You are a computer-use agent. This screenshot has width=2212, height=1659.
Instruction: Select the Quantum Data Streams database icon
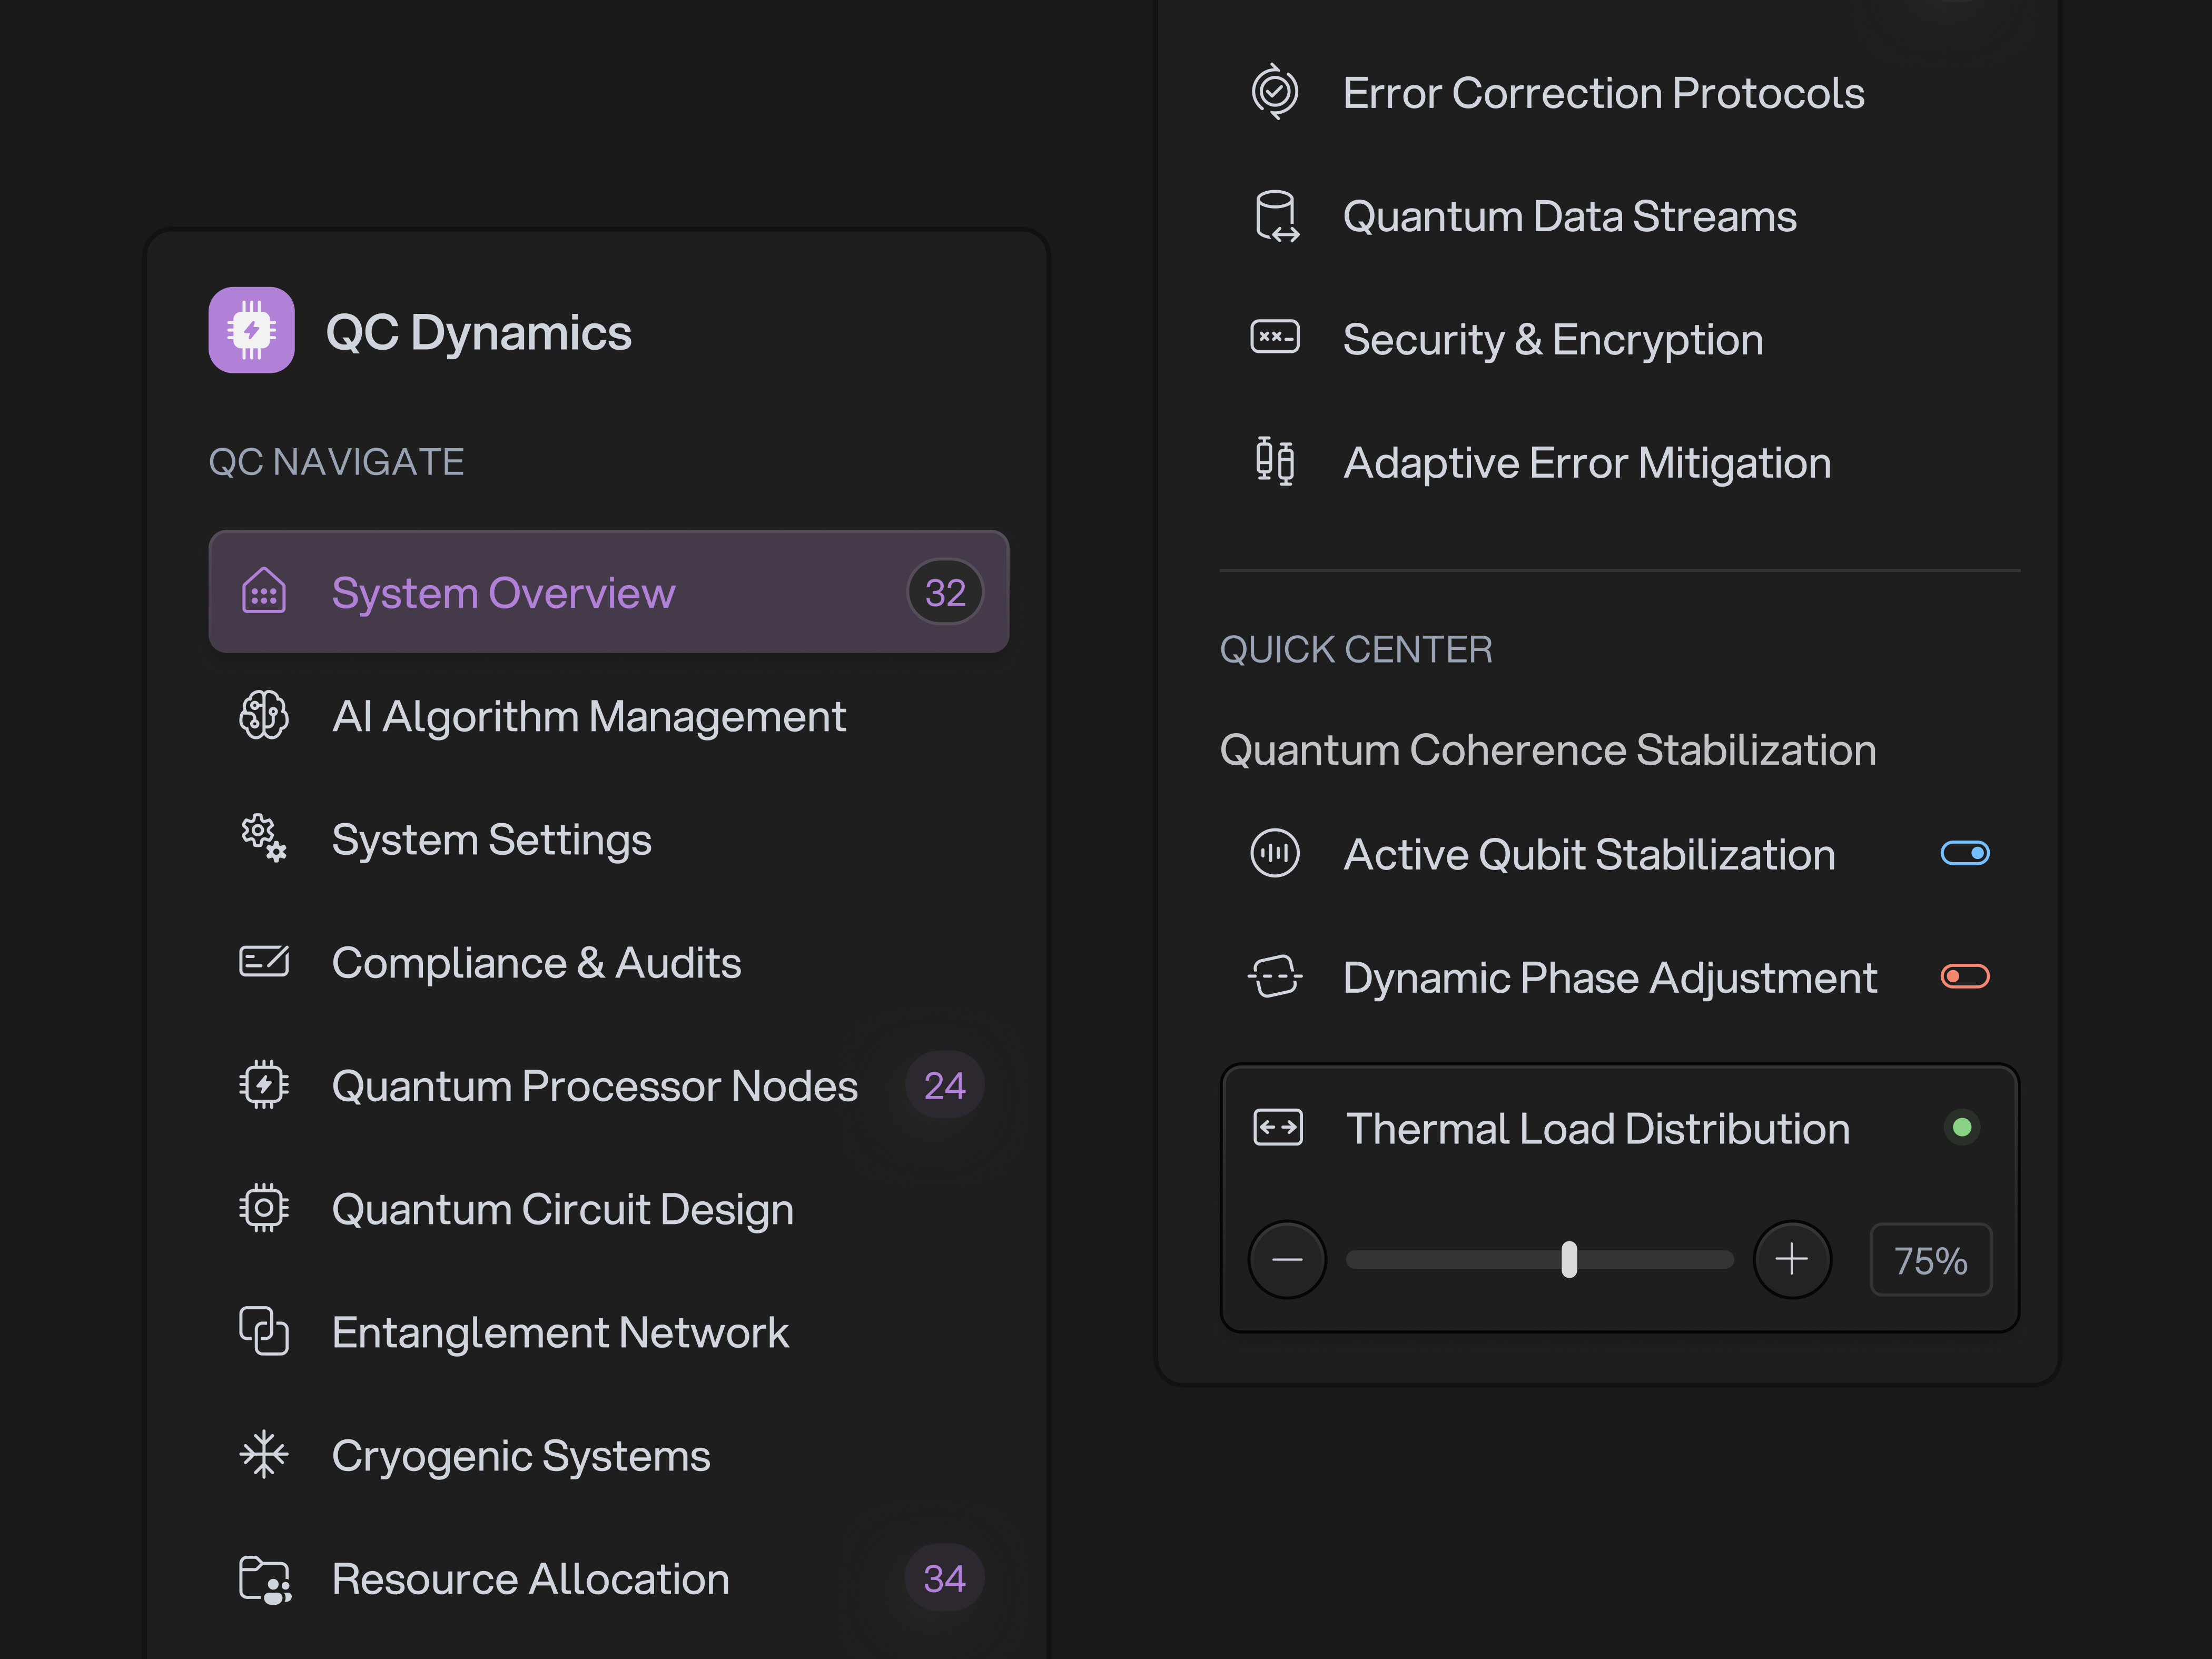tap(1275, 215)
